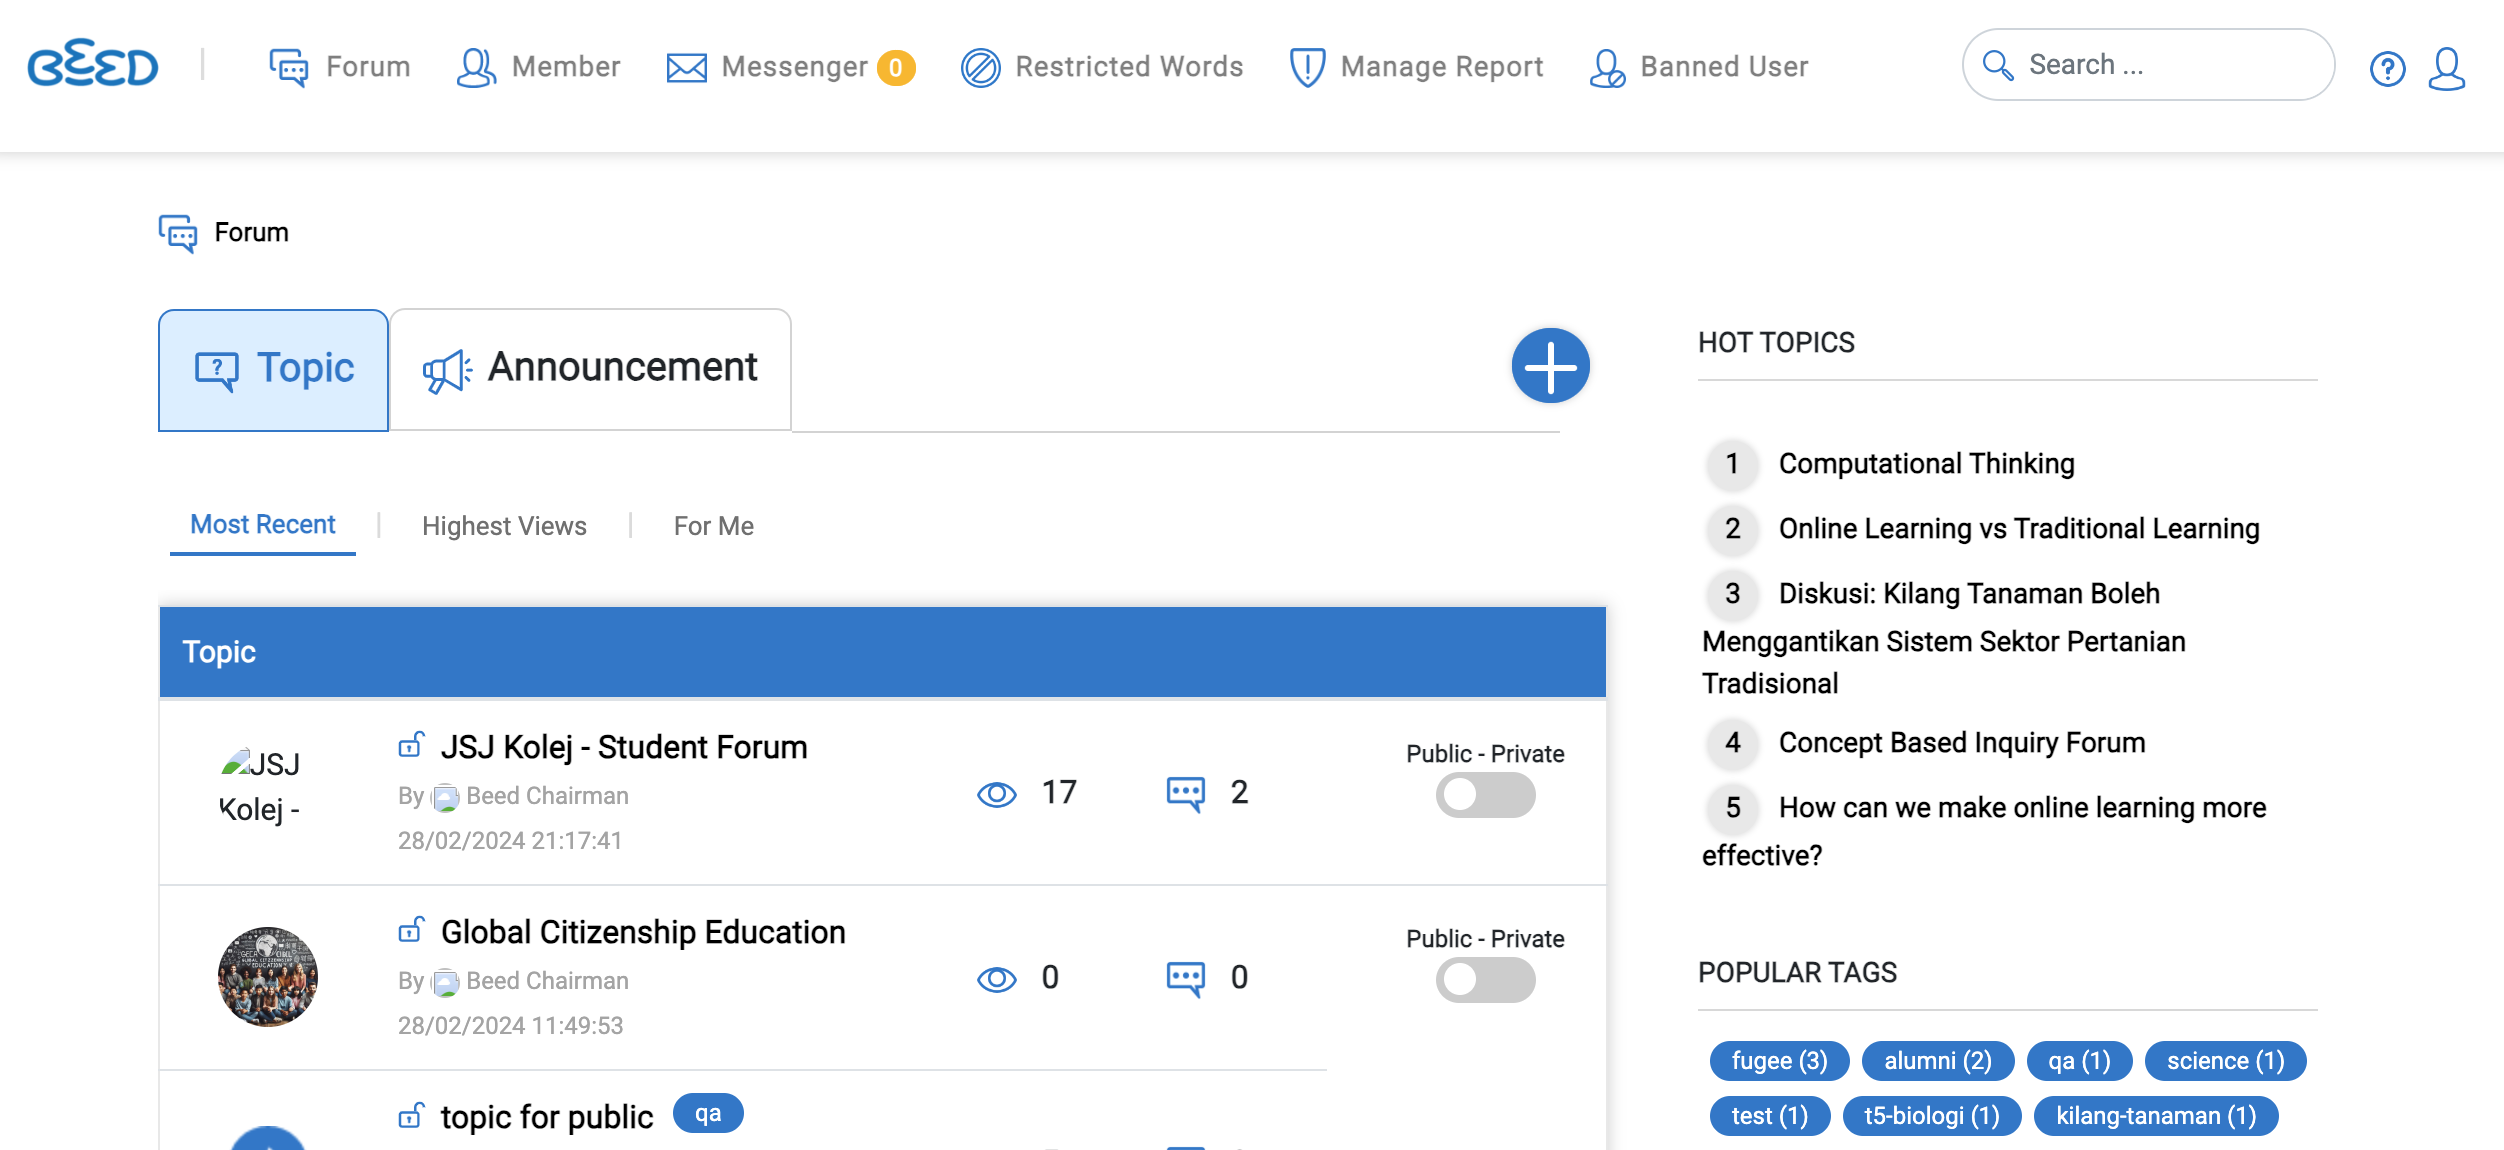Screen dimensions: 2504x1150
Task: Click Beed Chairman author under Global Citizenship
Action: click(x=547, y=981)
